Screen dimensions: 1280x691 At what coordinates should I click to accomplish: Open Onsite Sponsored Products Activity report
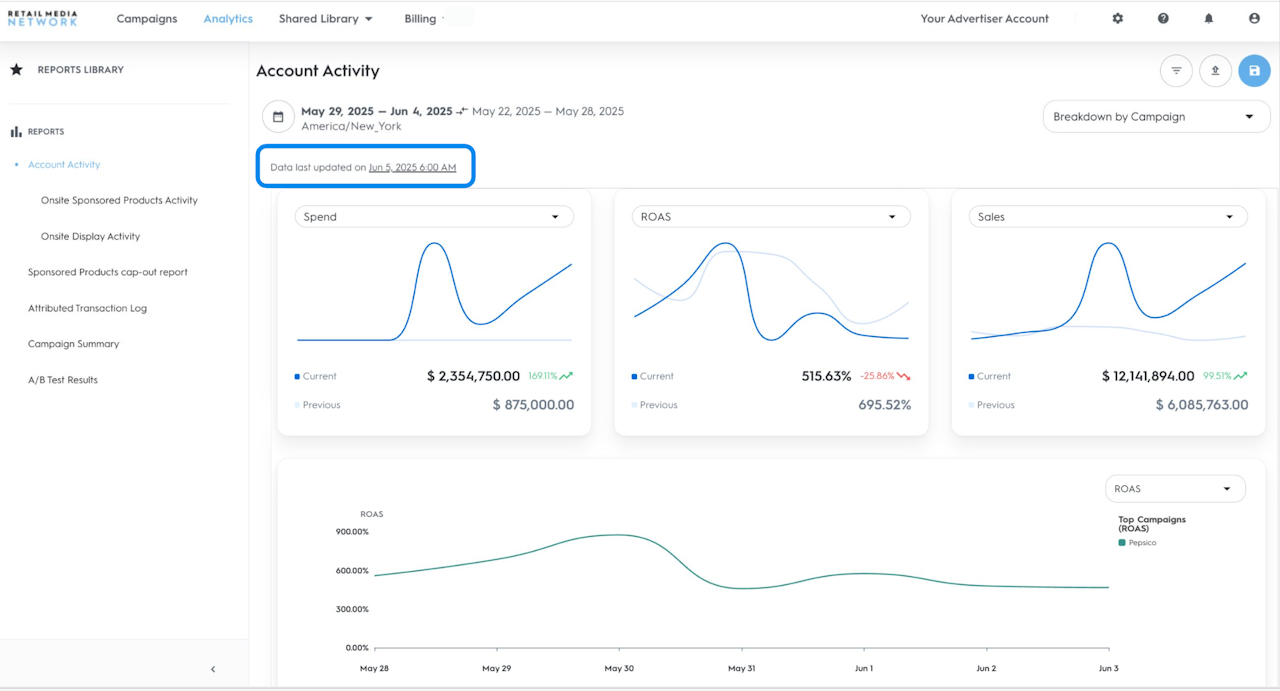click(119, 201)
